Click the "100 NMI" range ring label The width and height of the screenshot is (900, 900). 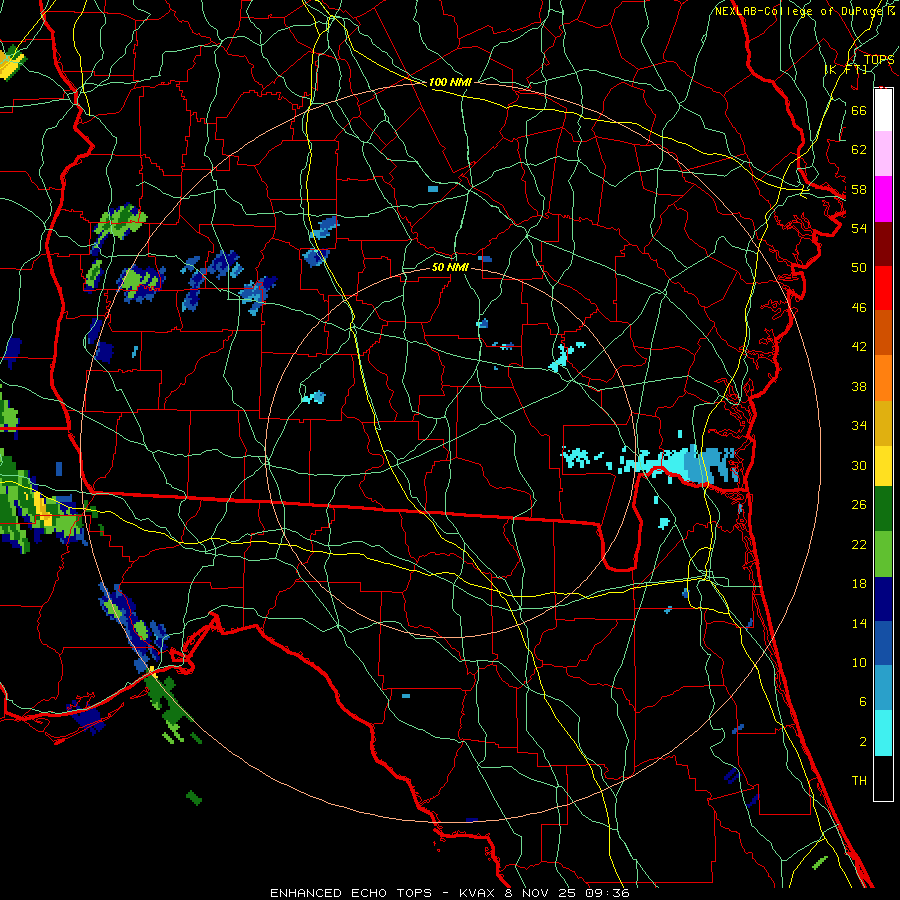[450, 83]
